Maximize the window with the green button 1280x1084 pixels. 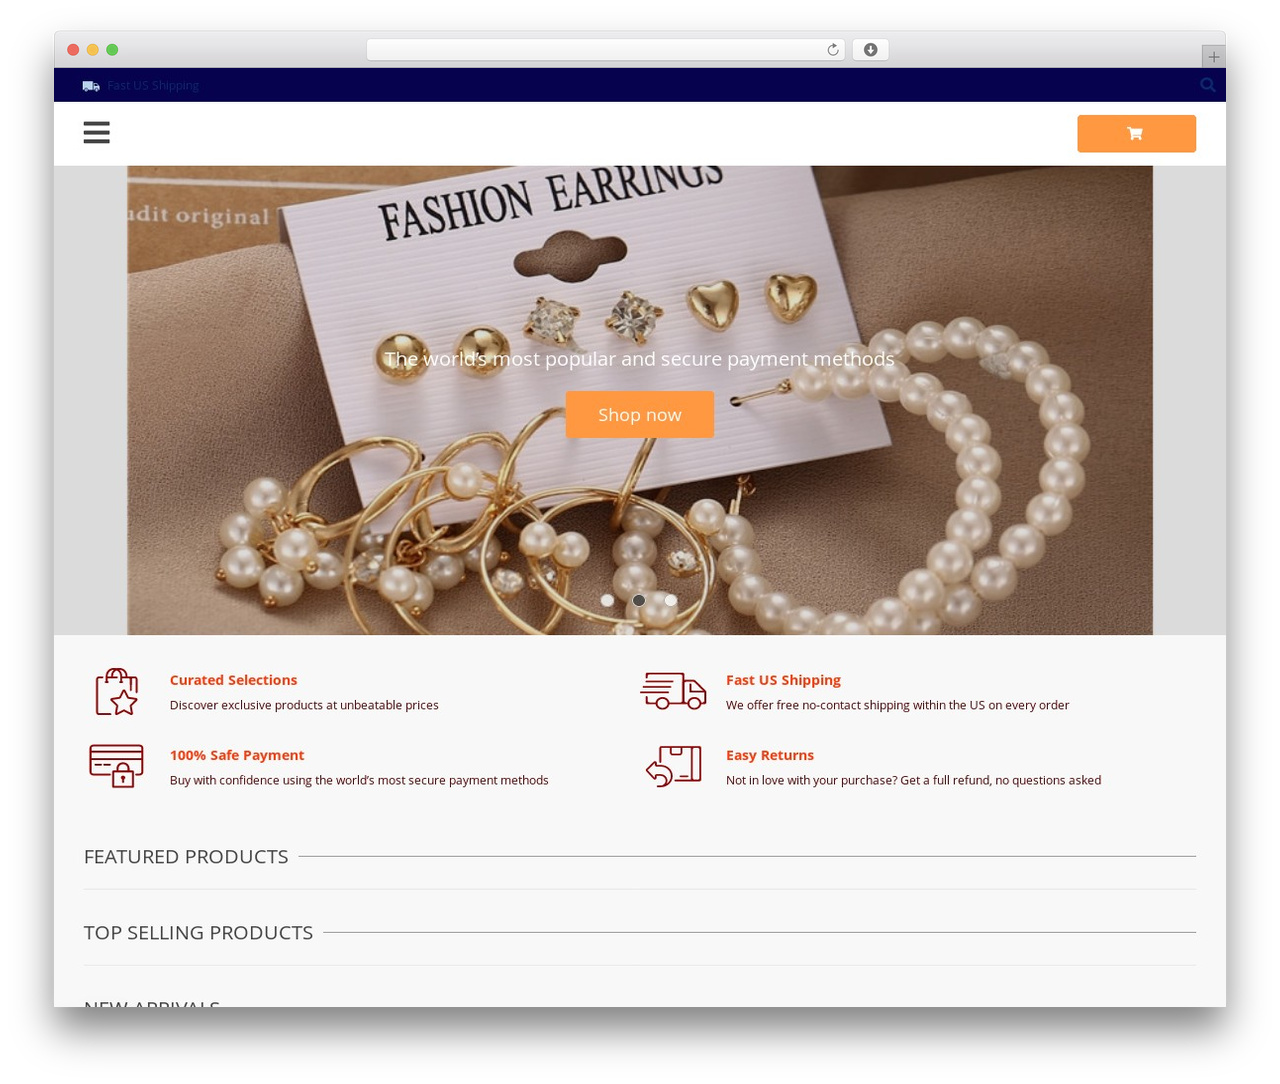(112, 50)
